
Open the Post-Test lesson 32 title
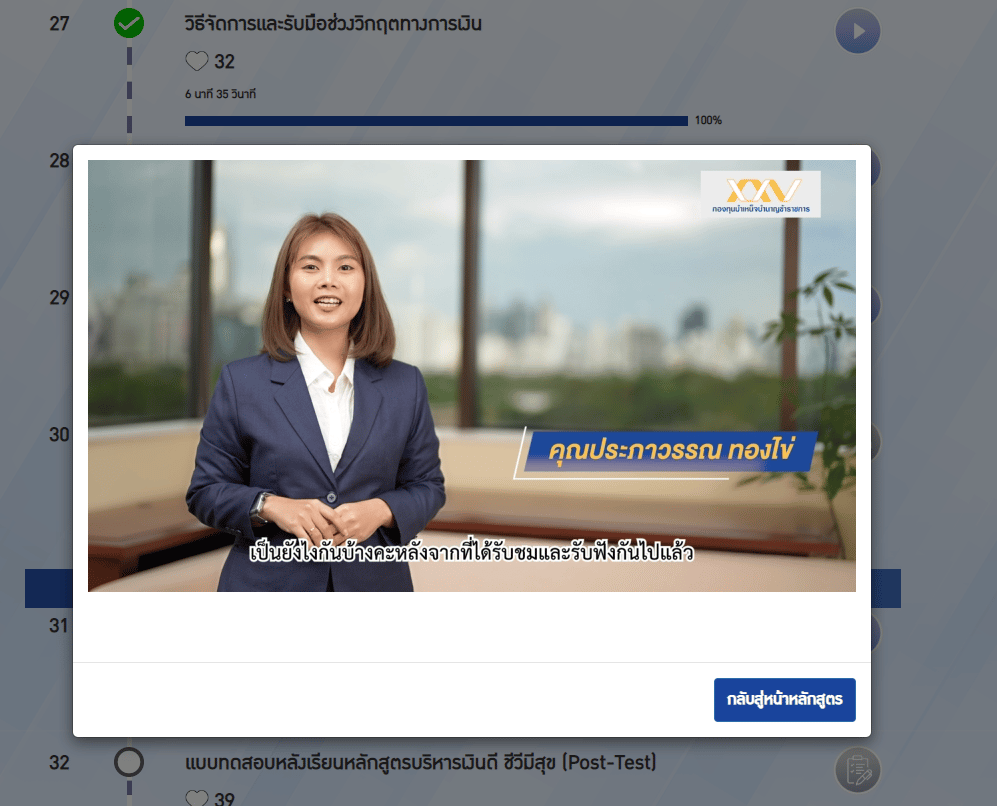(420, 762)
